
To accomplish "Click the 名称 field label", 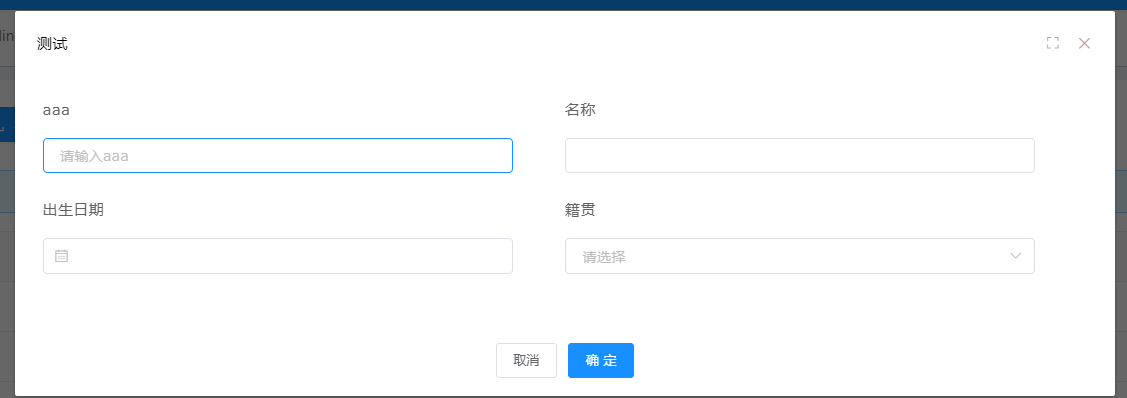I will point(580,110).
